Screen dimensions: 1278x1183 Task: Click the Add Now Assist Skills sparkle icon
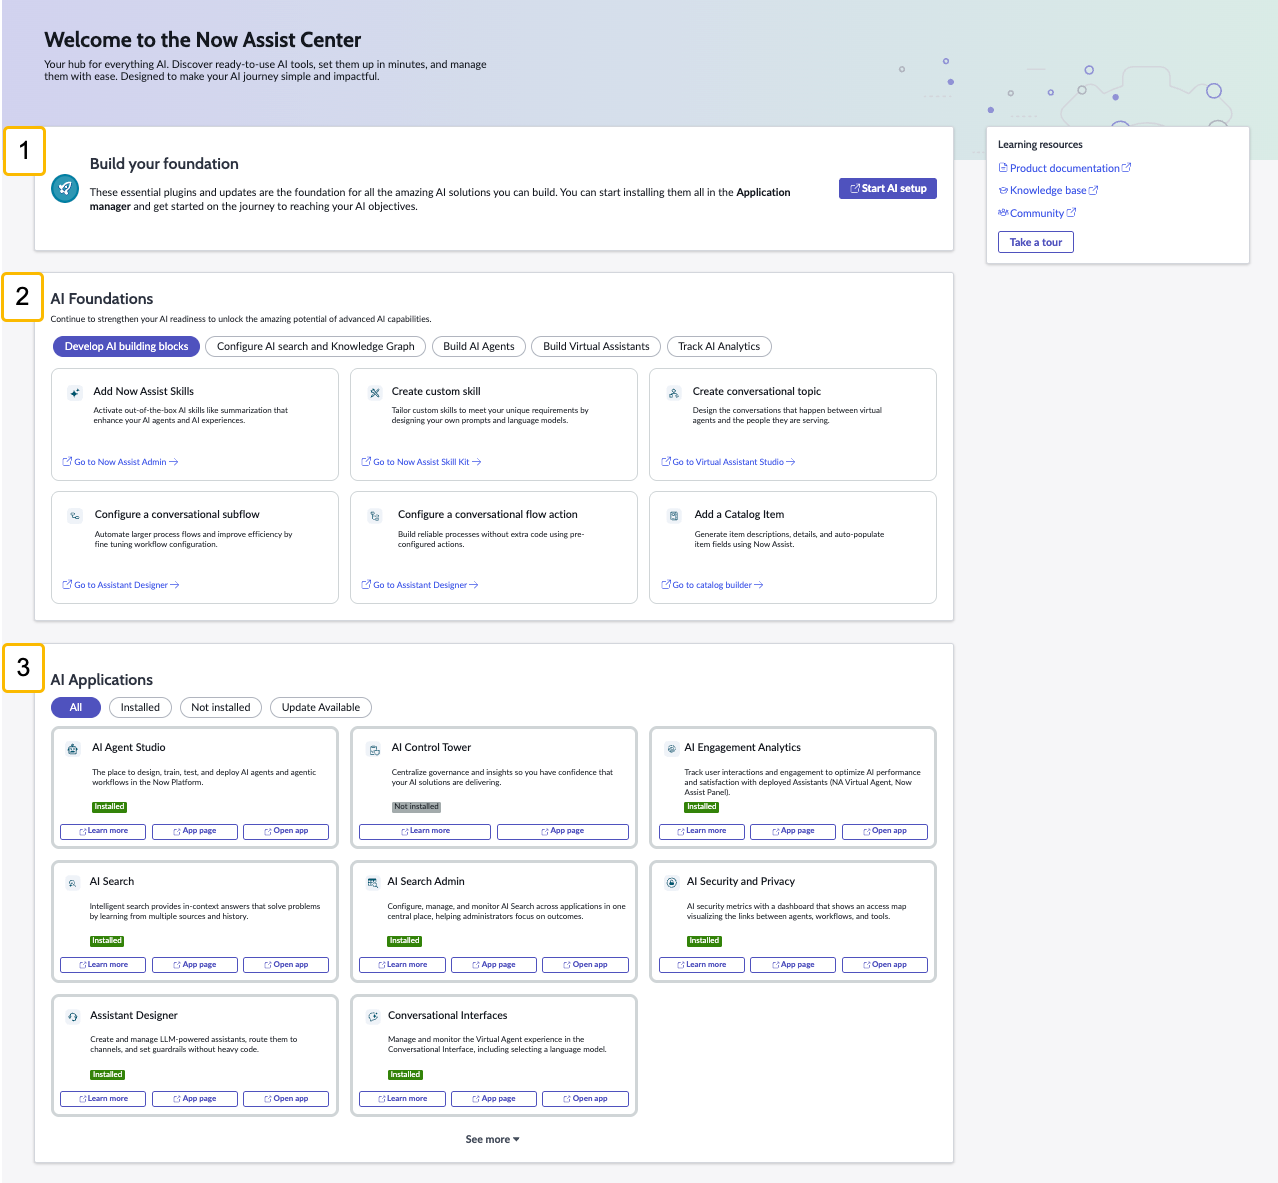(x=74, y=393)
